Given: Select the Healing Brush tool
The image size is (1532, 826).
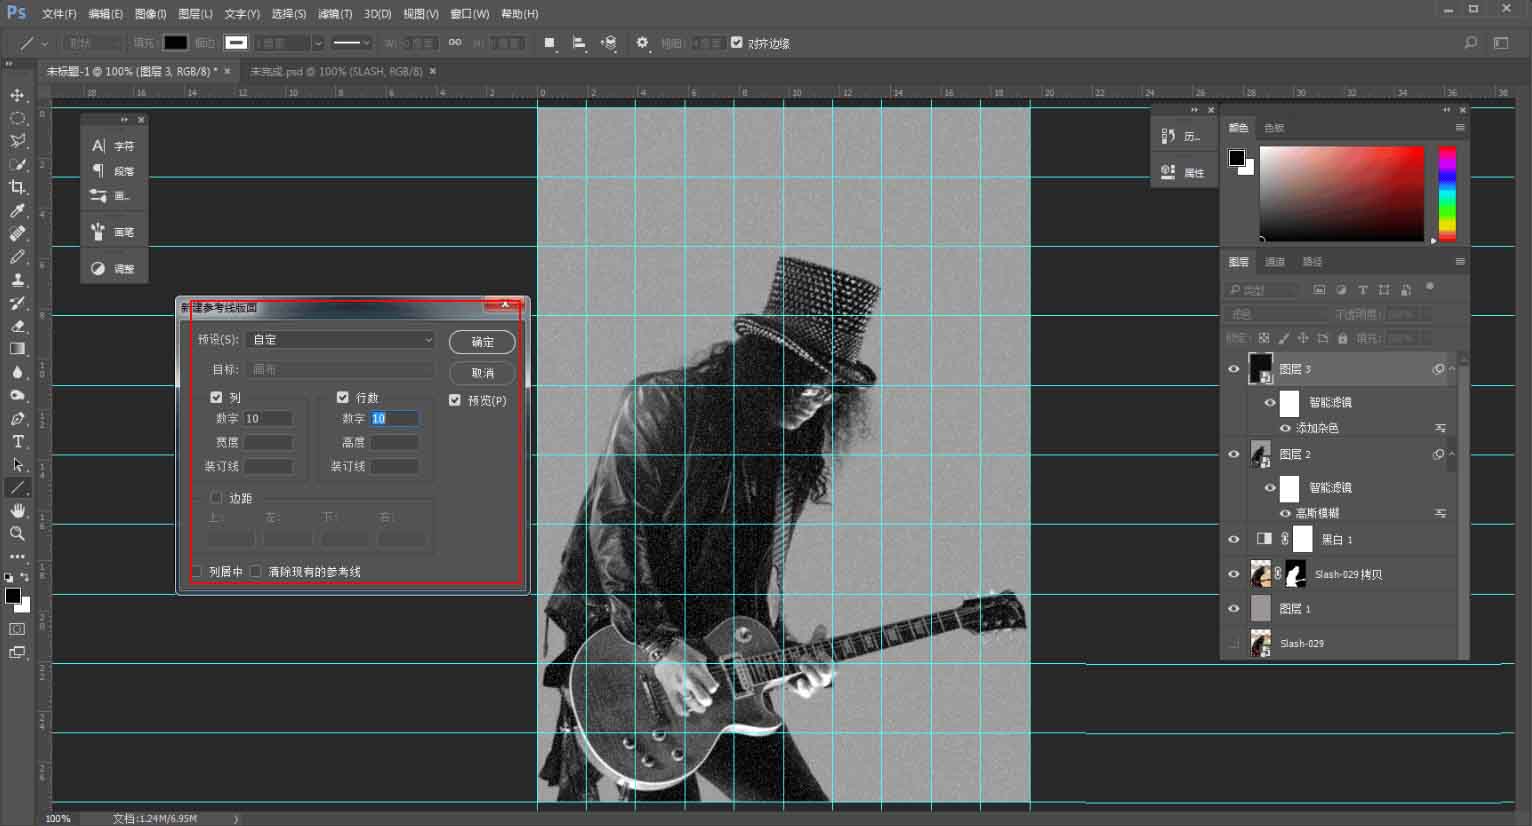Looking at the screenshot, I should pos(17,233).
